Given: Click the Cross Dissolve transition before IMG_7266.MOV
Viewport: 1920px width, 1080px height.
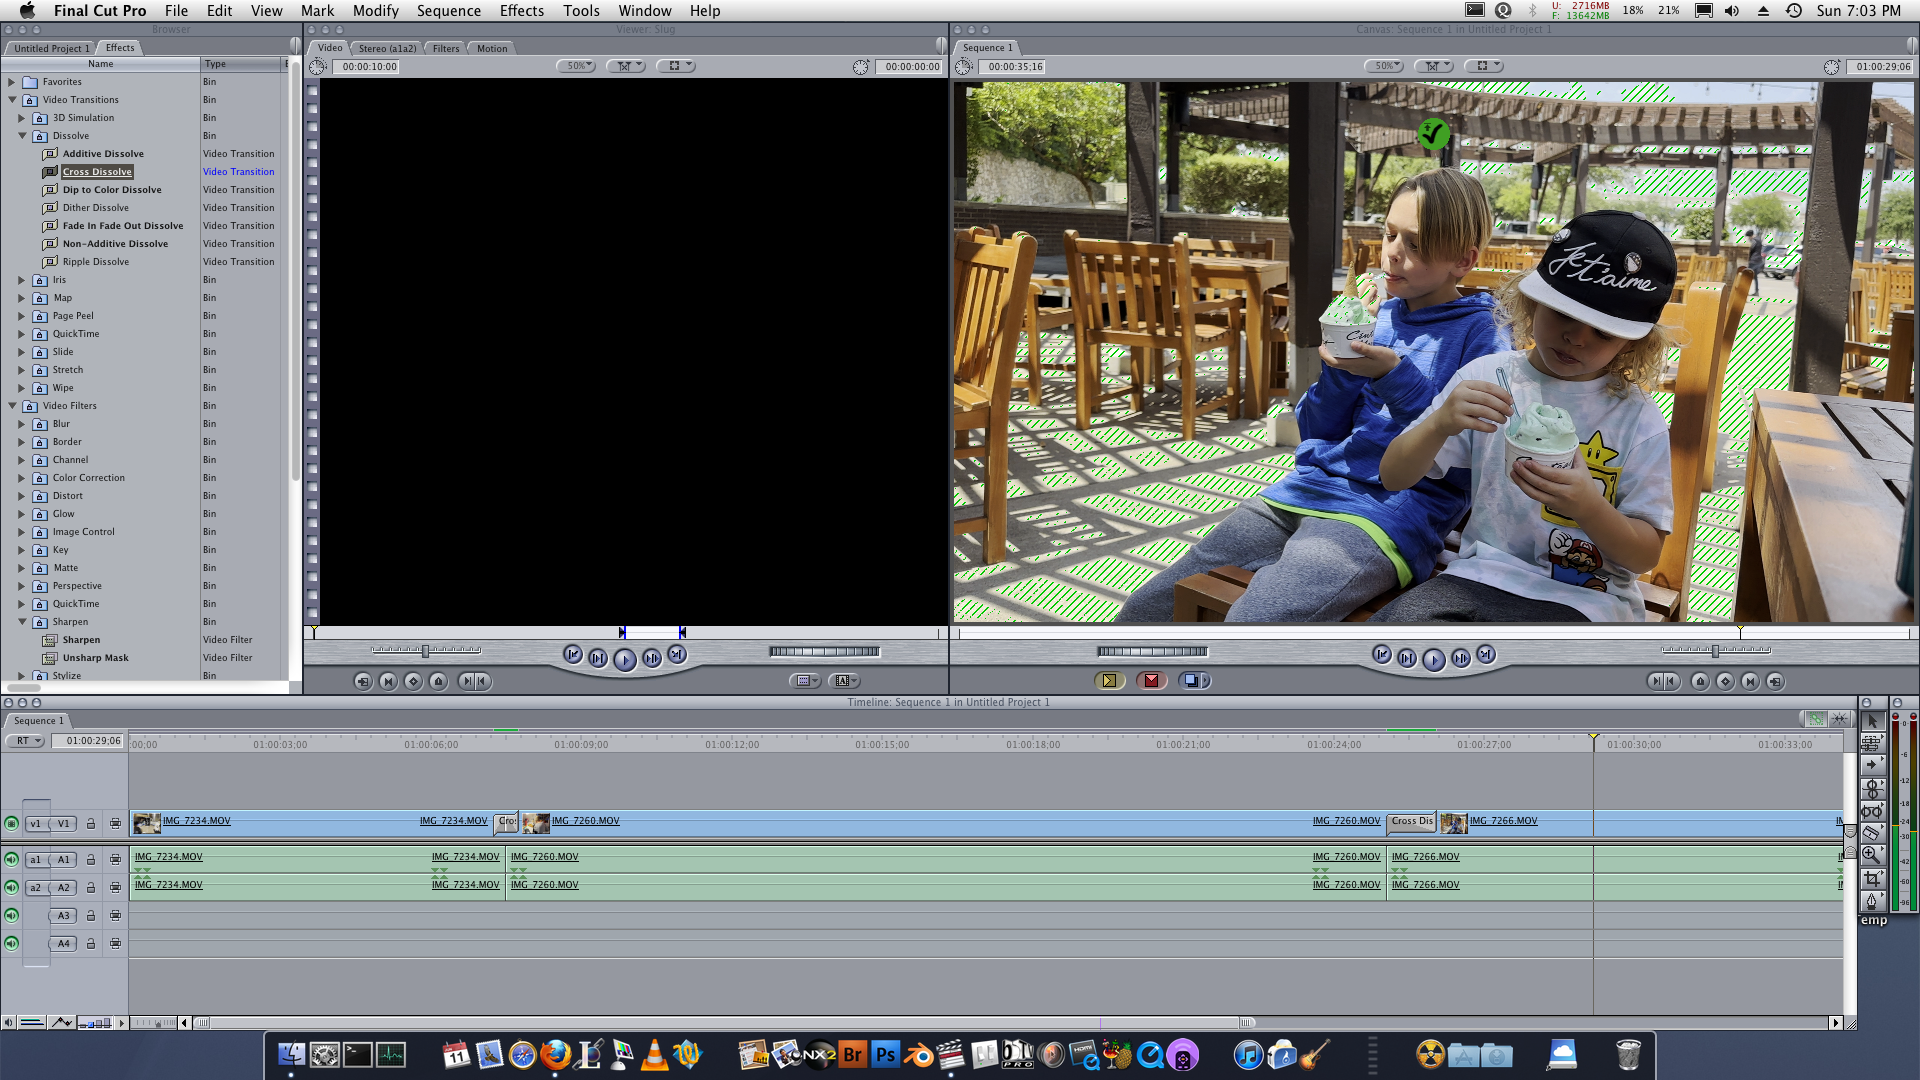Looking at the screenshot, I should [x=1411, y=822].
